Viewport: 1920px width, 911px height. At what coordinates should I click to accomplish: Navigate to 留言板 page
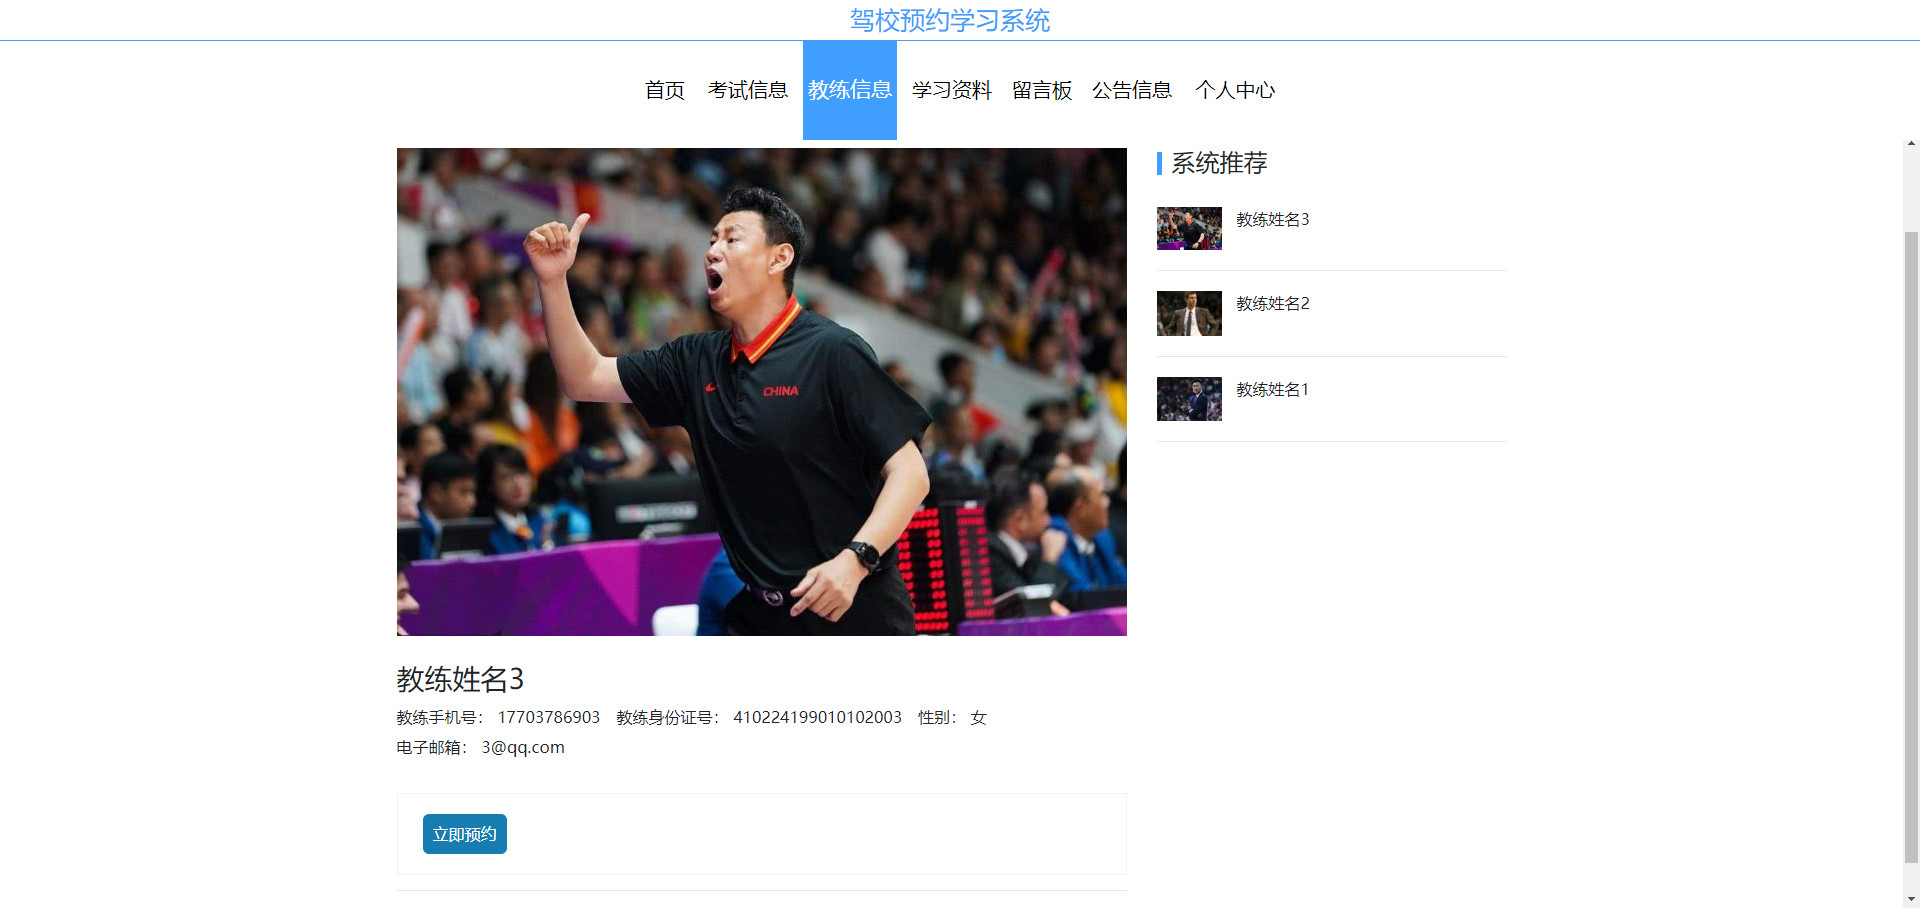click(x=1041, y=90)
